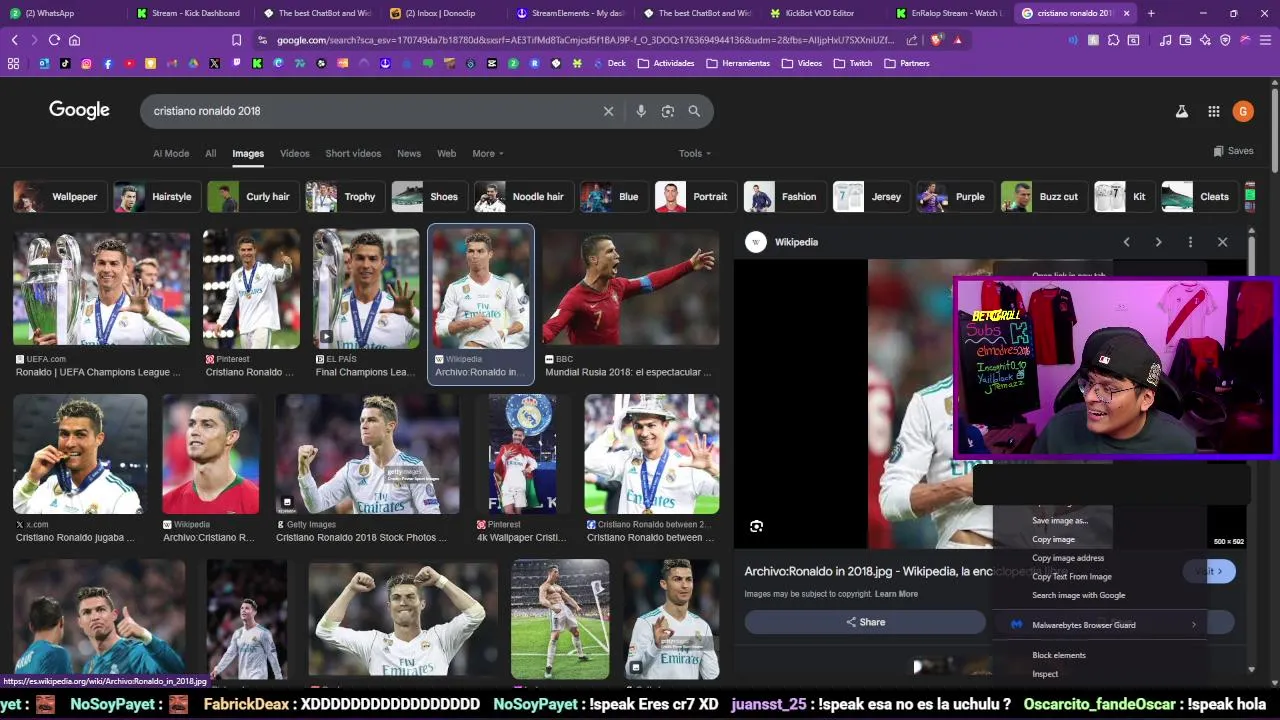
Task: Switch to KickBot VOD Editor tab
Action: pos(820,13)
